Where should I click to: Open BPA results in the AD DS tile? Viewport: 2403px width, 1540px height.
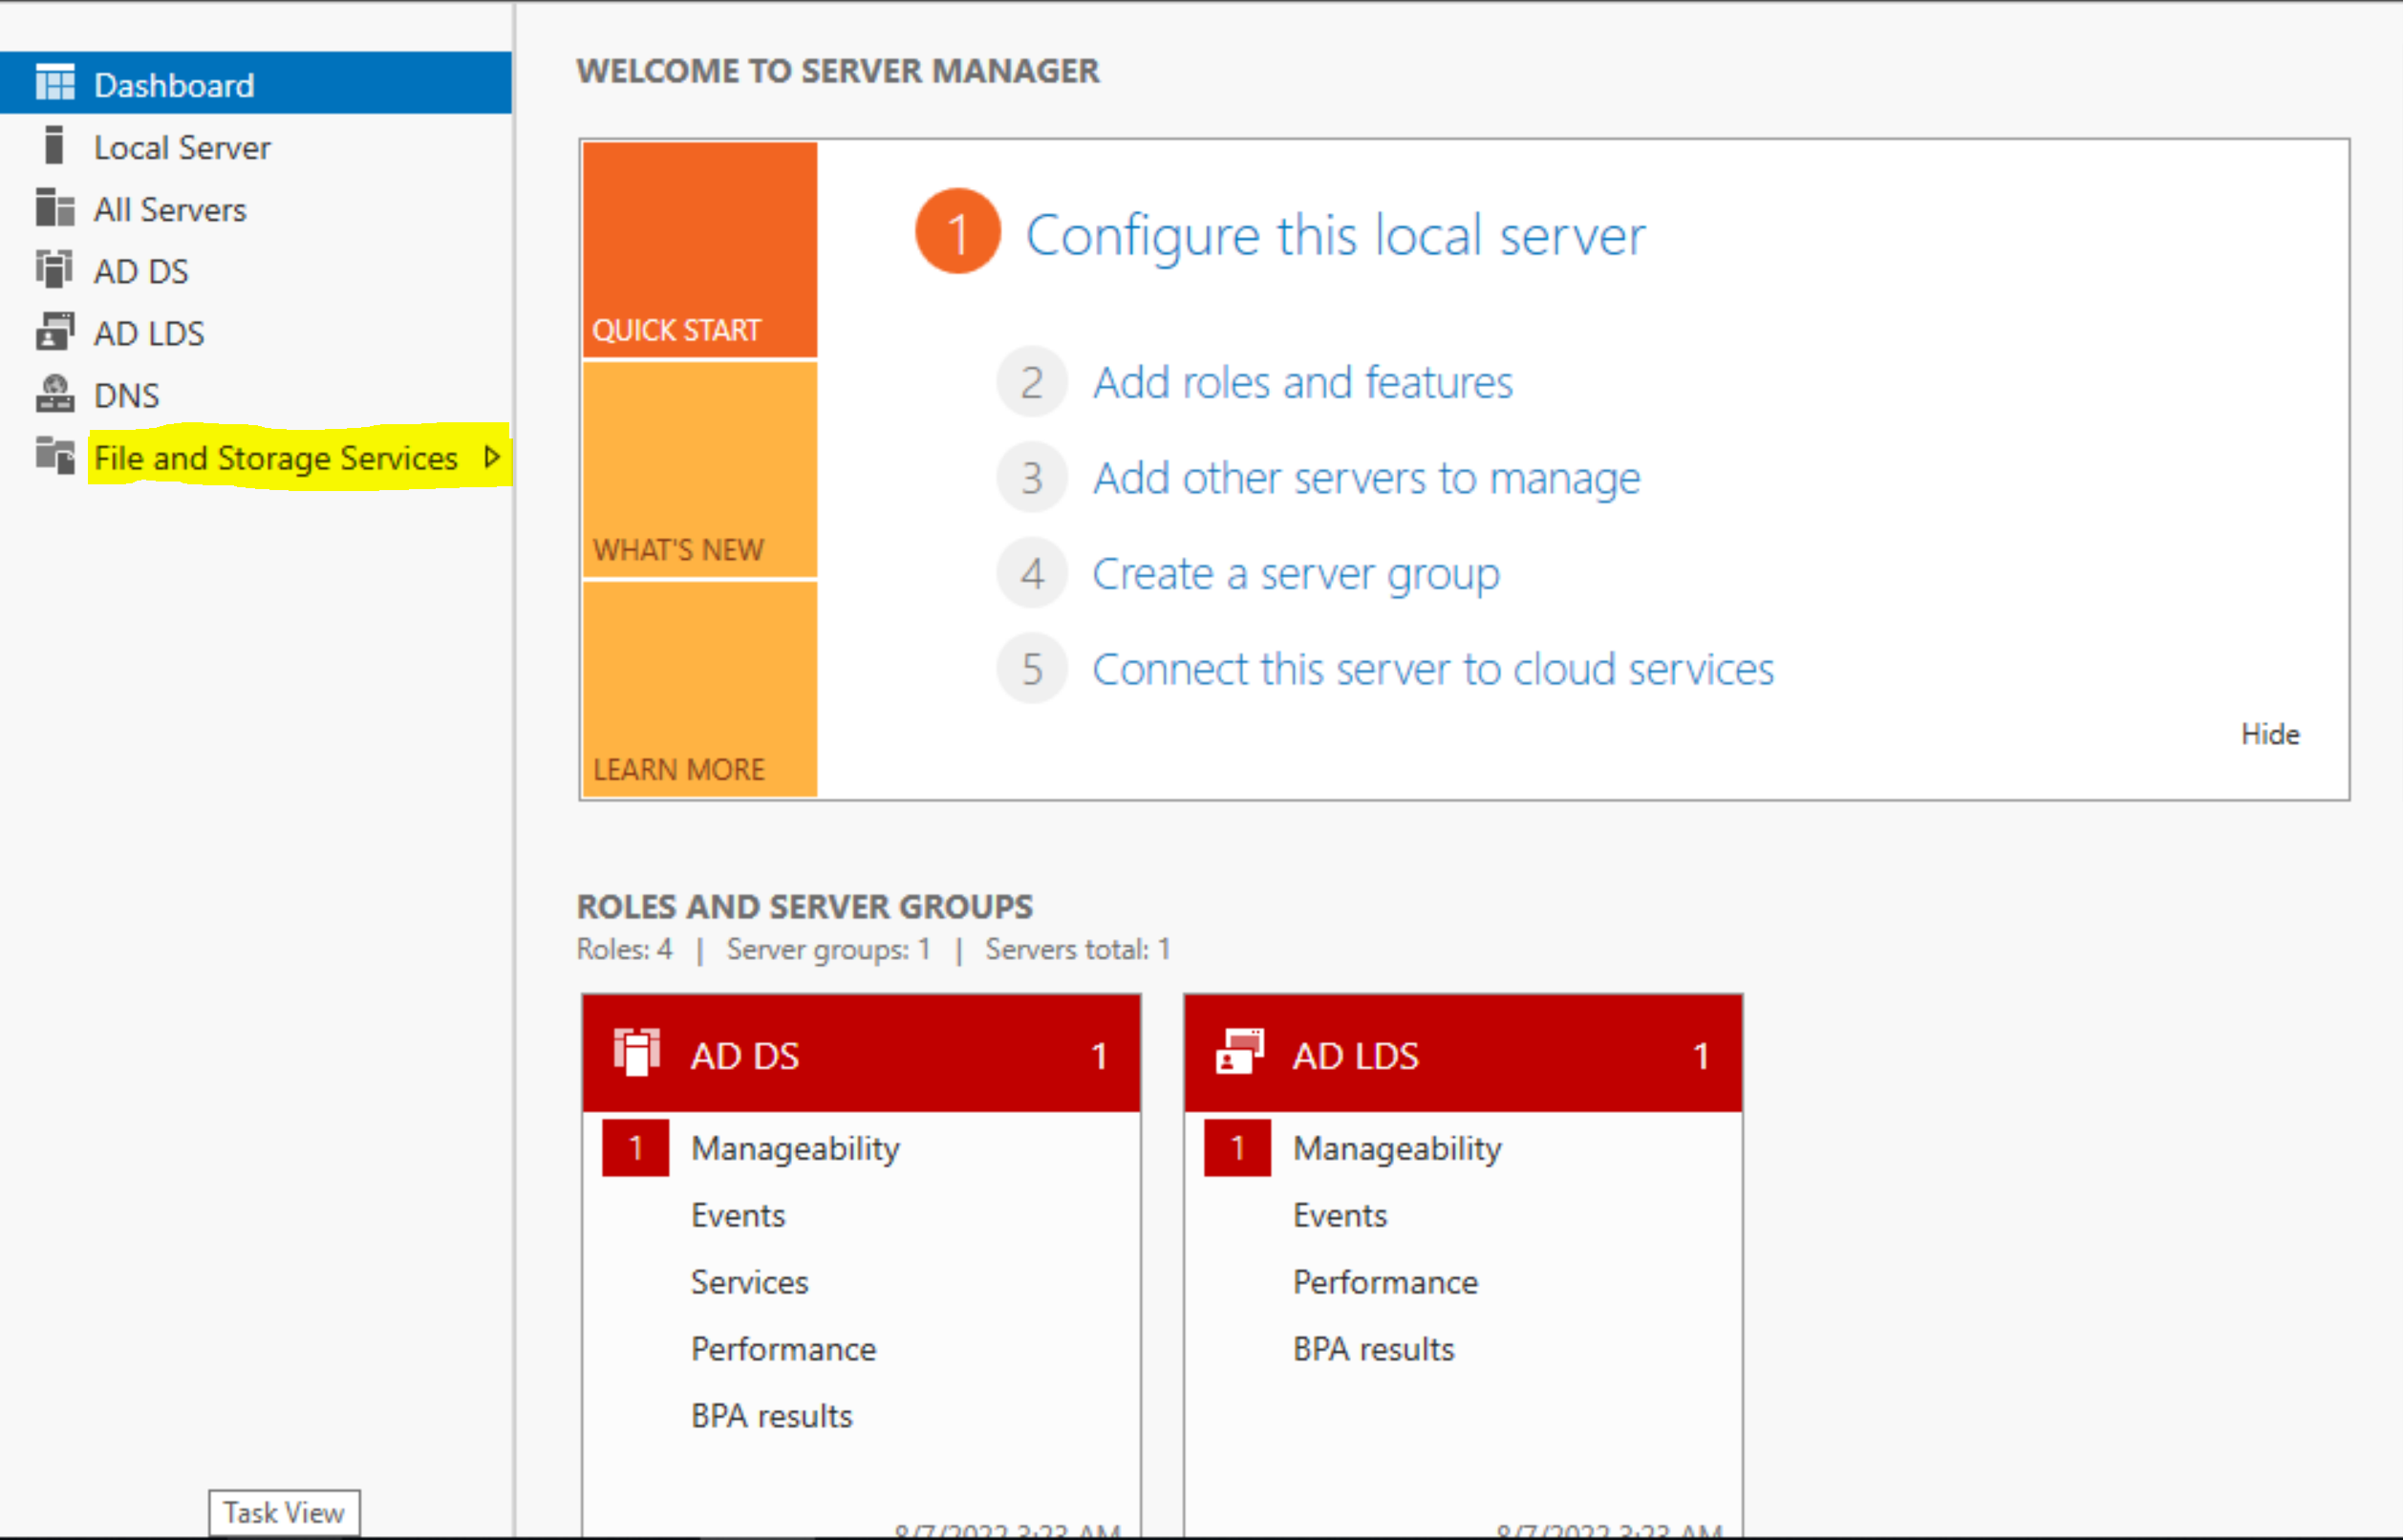click(771, 1416)
